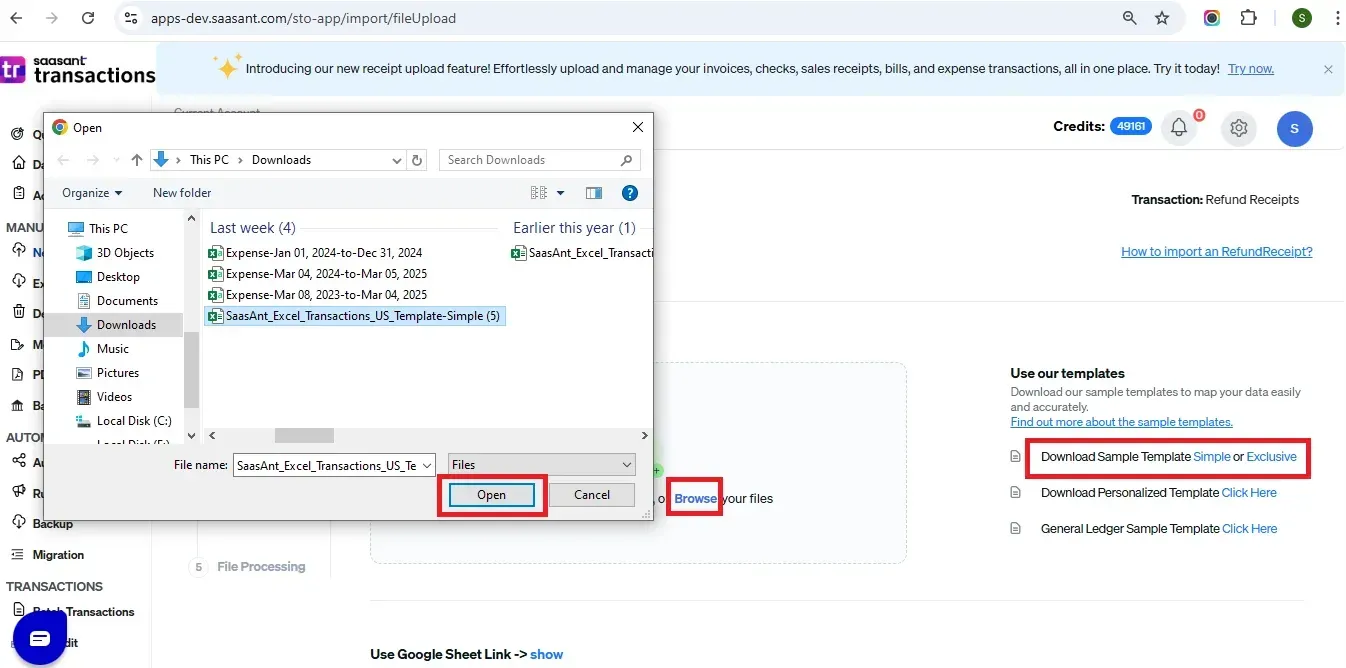1346x668 pixels.
Task: Bookmark this page with the star icon
Action: click(x=1162, y=18)
